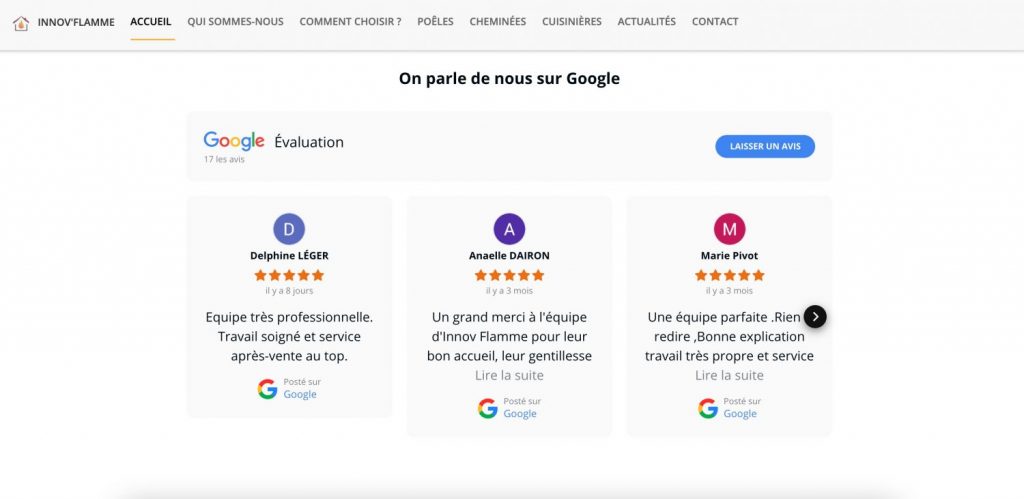
Task: Click the Innov'Flamme house logo icon
Action: pos(21,22)
